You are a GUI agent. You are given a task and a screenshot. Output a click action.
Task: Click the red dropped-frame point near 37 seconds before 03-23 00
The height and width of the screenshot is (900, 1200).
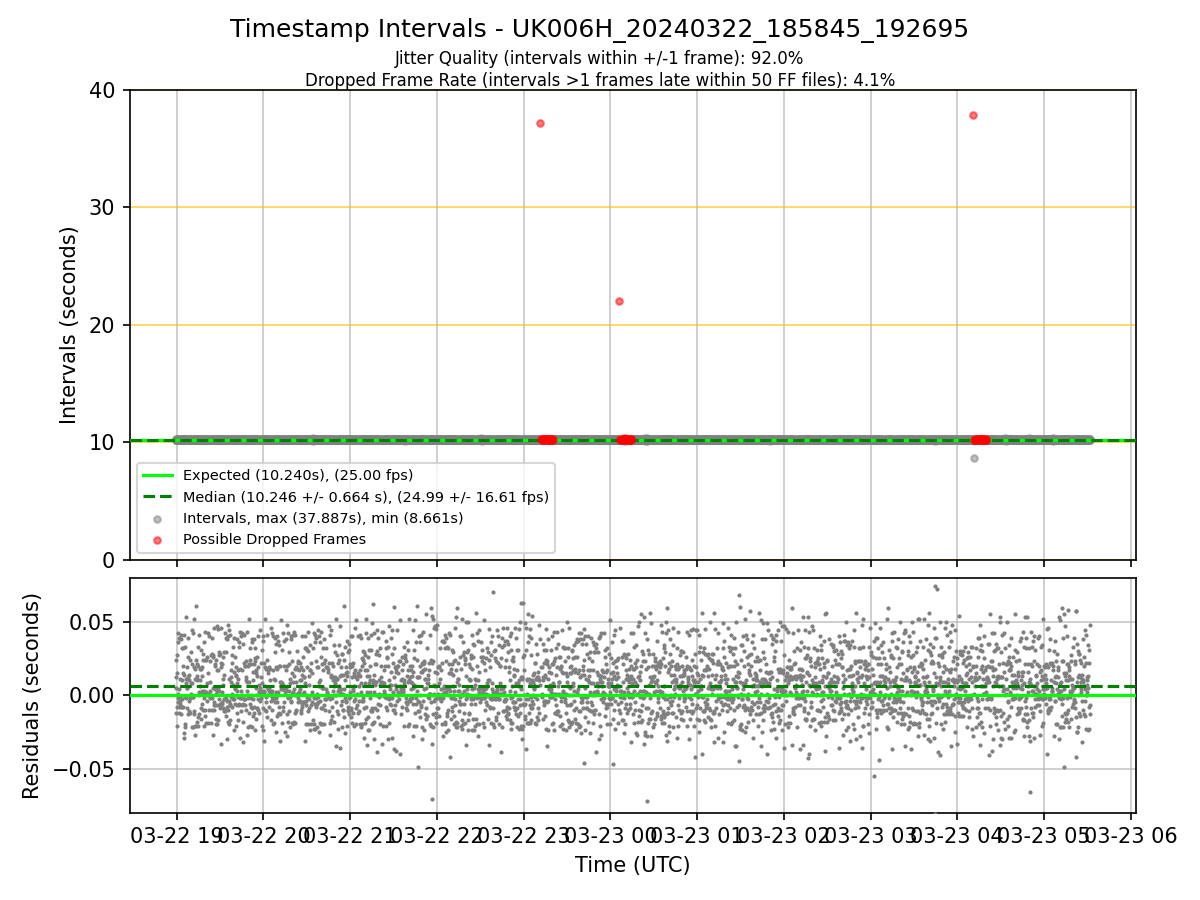(540, 123)
